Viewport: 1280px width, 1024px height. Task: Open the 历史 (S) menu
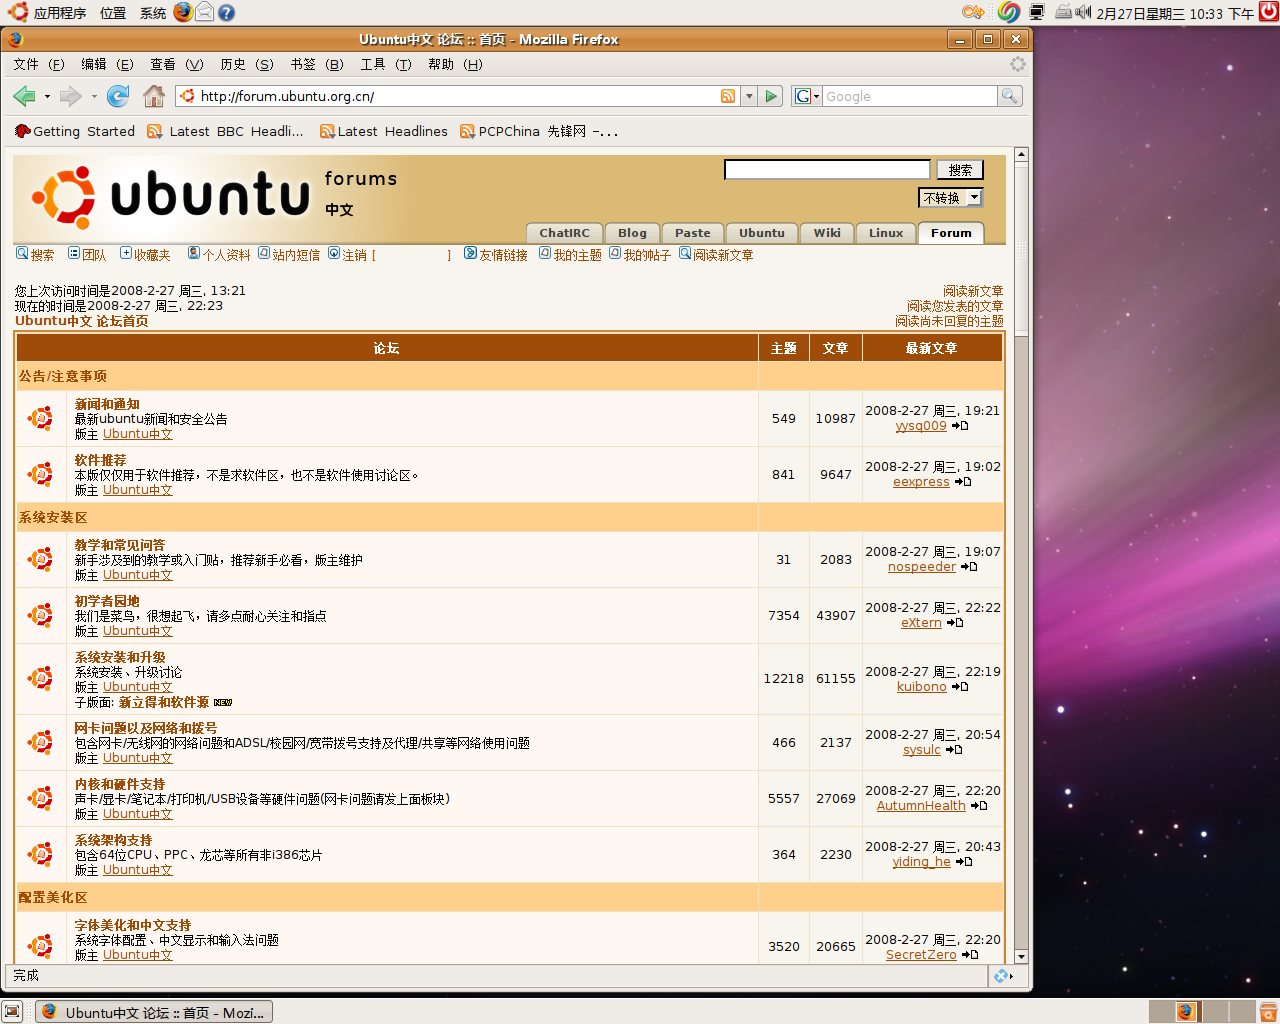[247, 64]
